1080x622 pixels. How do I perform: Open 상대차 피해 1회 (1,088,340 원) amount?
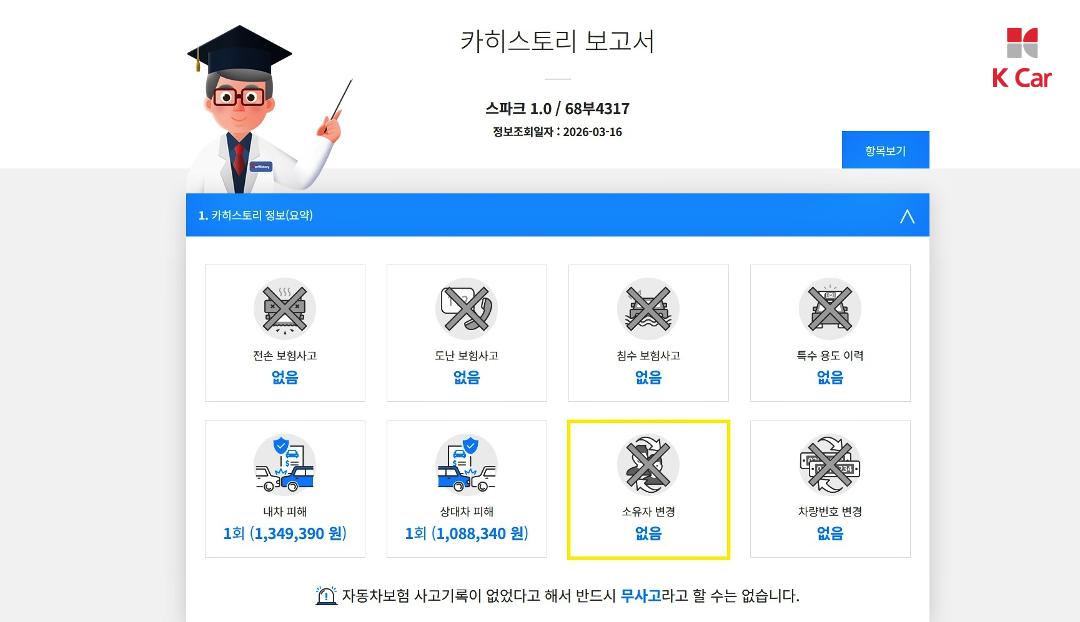click(x=466, y=533)
